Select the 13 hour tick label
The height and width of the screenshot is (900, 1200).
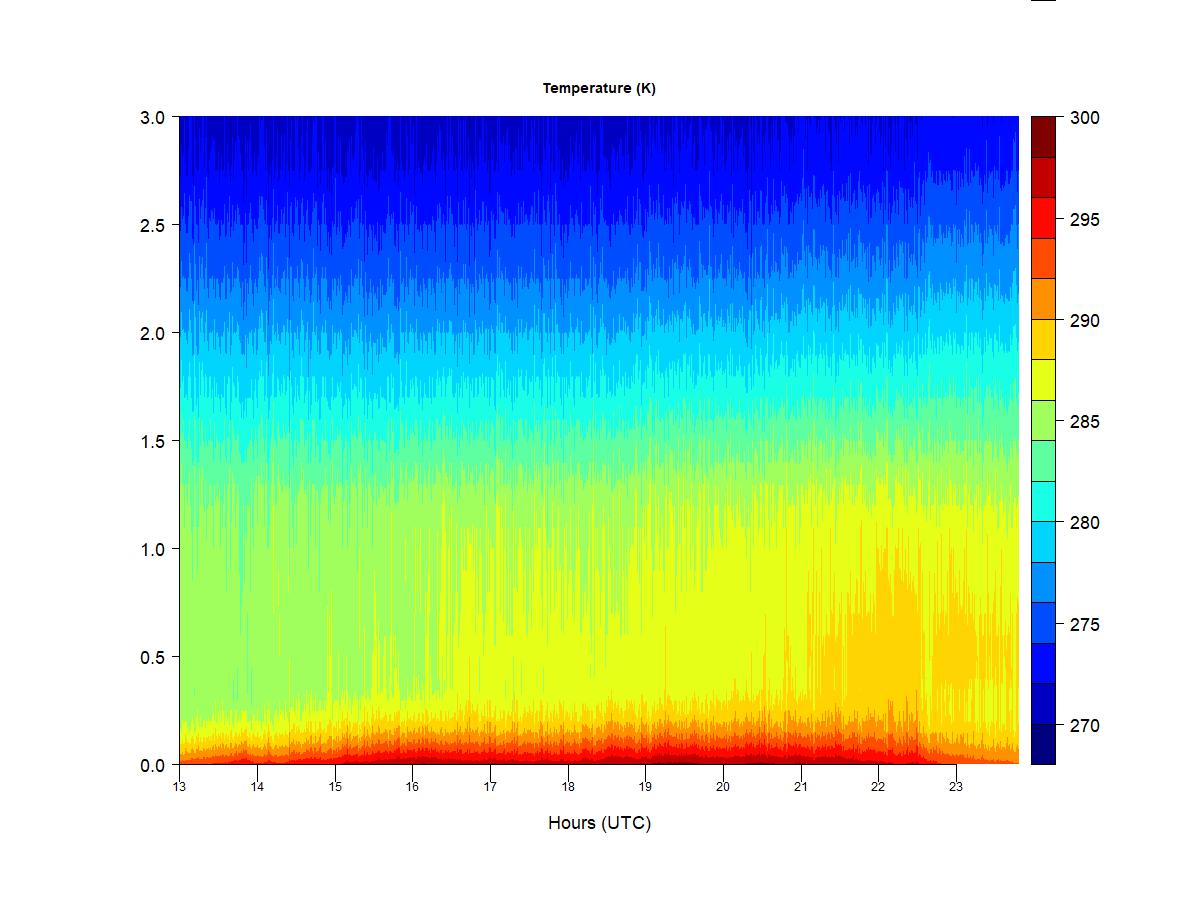179,787
